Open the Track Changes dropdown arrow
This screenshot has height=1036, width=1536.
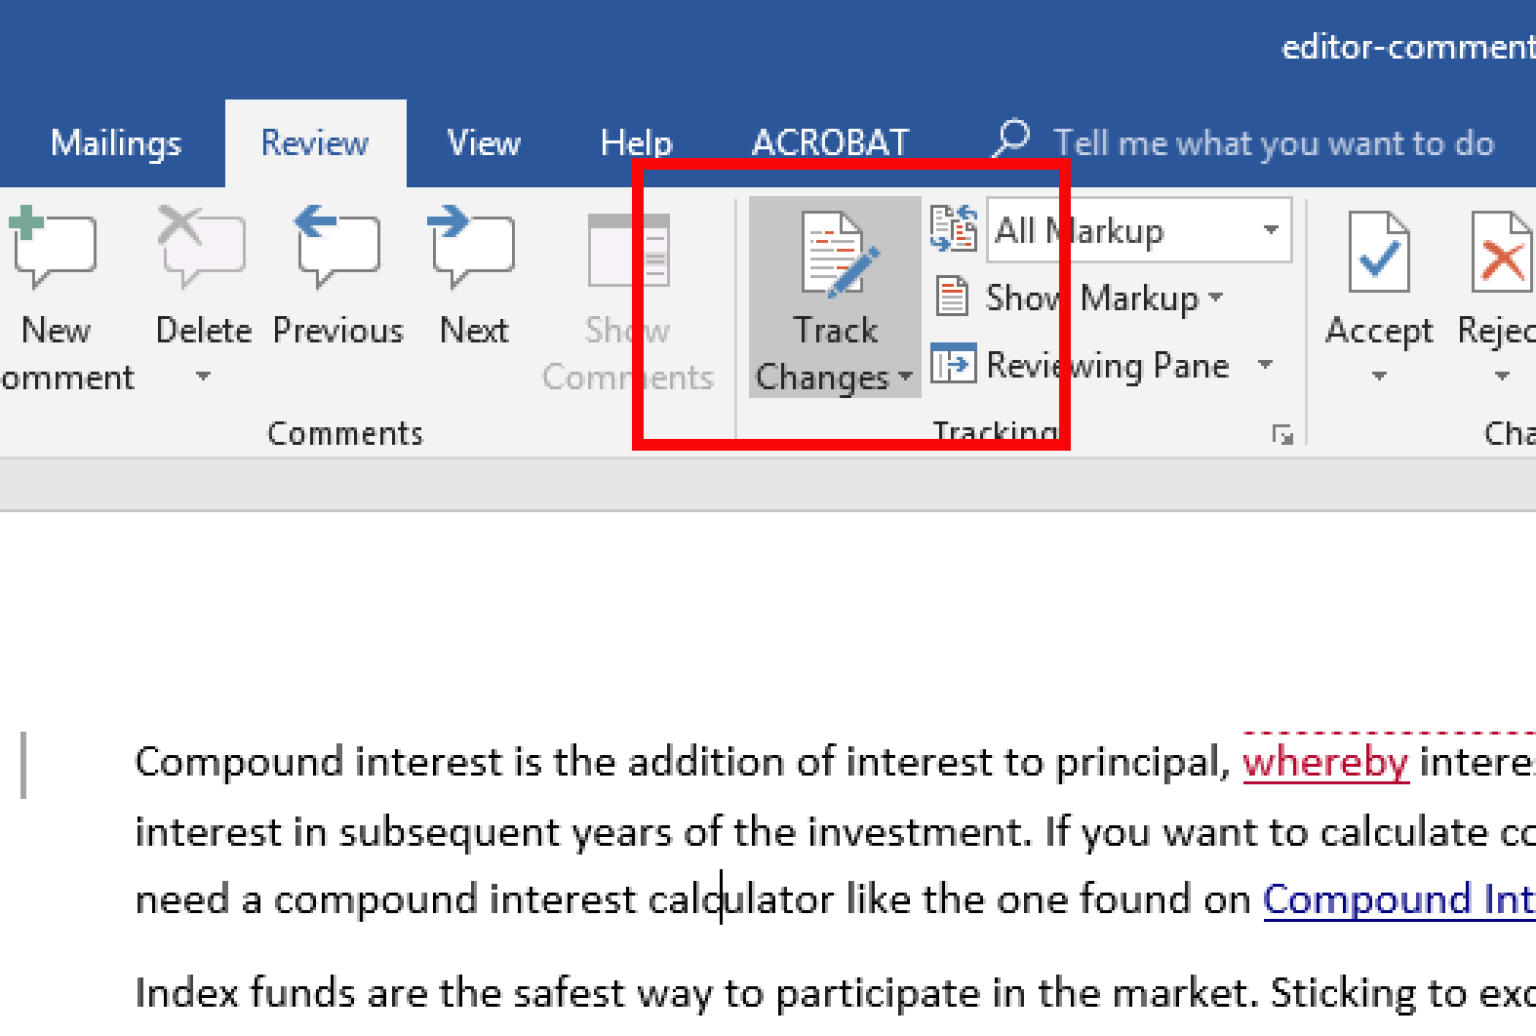905,380
